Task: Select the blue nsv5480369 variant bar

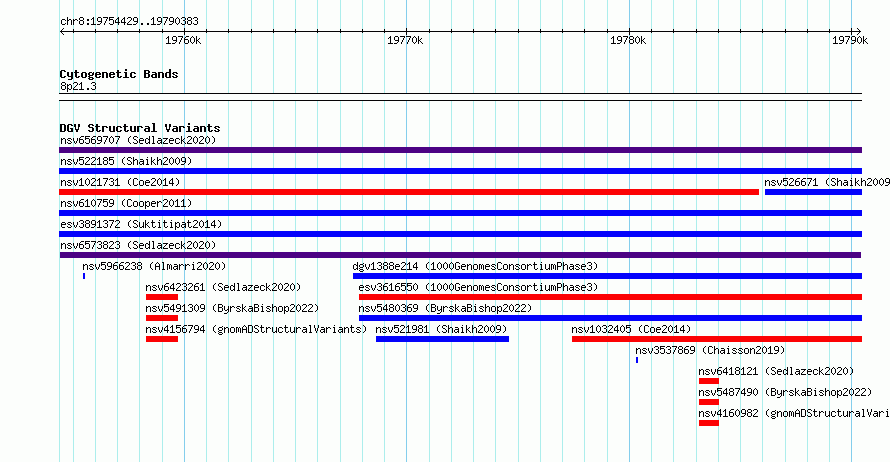Action: tap(610, 318)
